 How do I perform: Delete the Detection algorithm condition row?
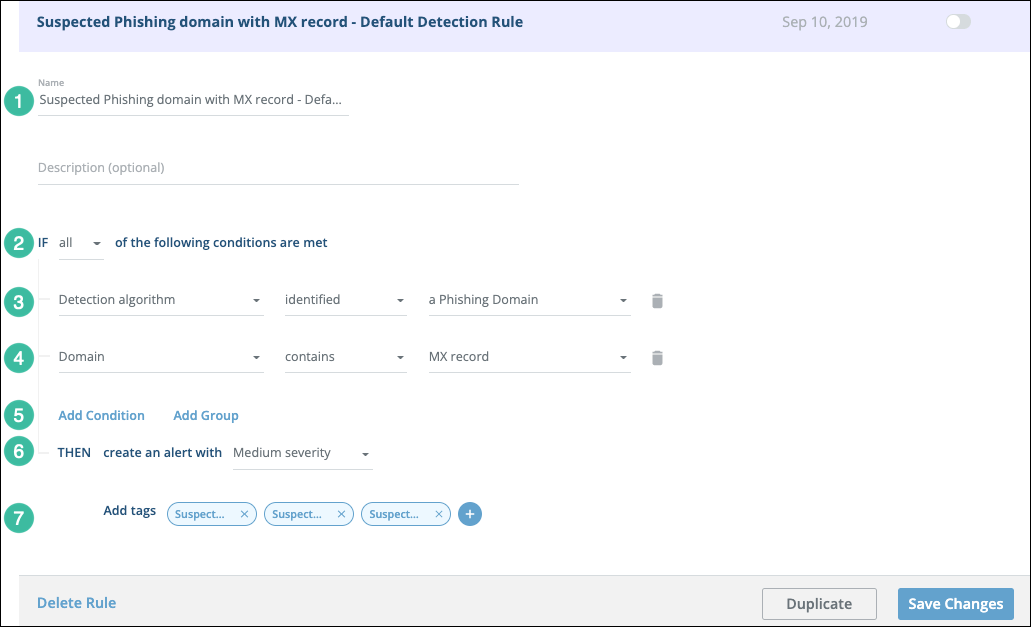pyautogui.click(x=657, y=300)
